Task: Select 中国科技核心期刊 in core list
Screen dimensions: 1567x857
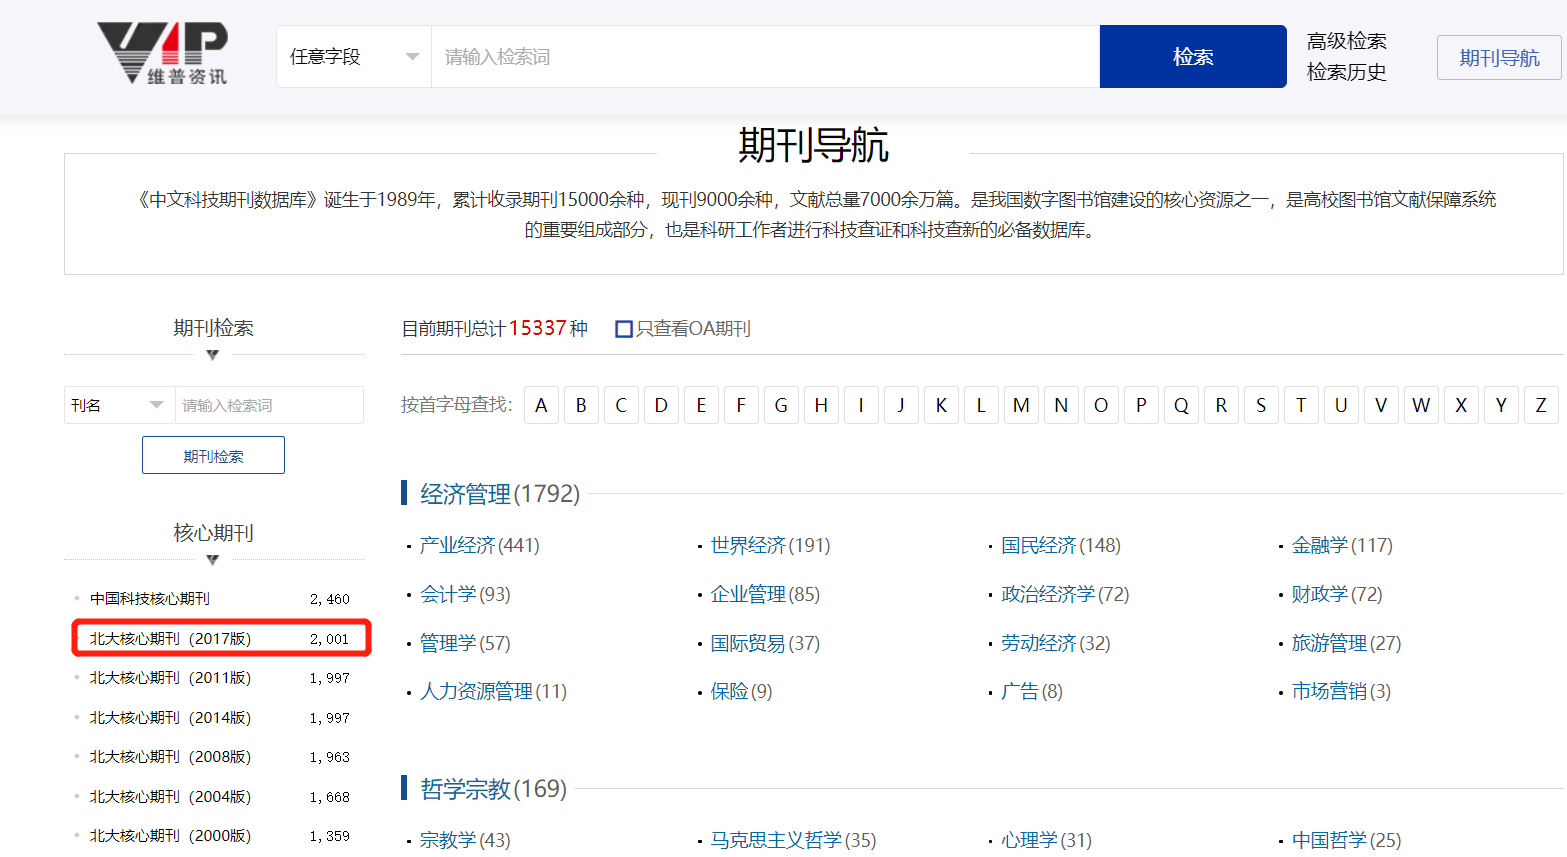Action: pos(150,599)
